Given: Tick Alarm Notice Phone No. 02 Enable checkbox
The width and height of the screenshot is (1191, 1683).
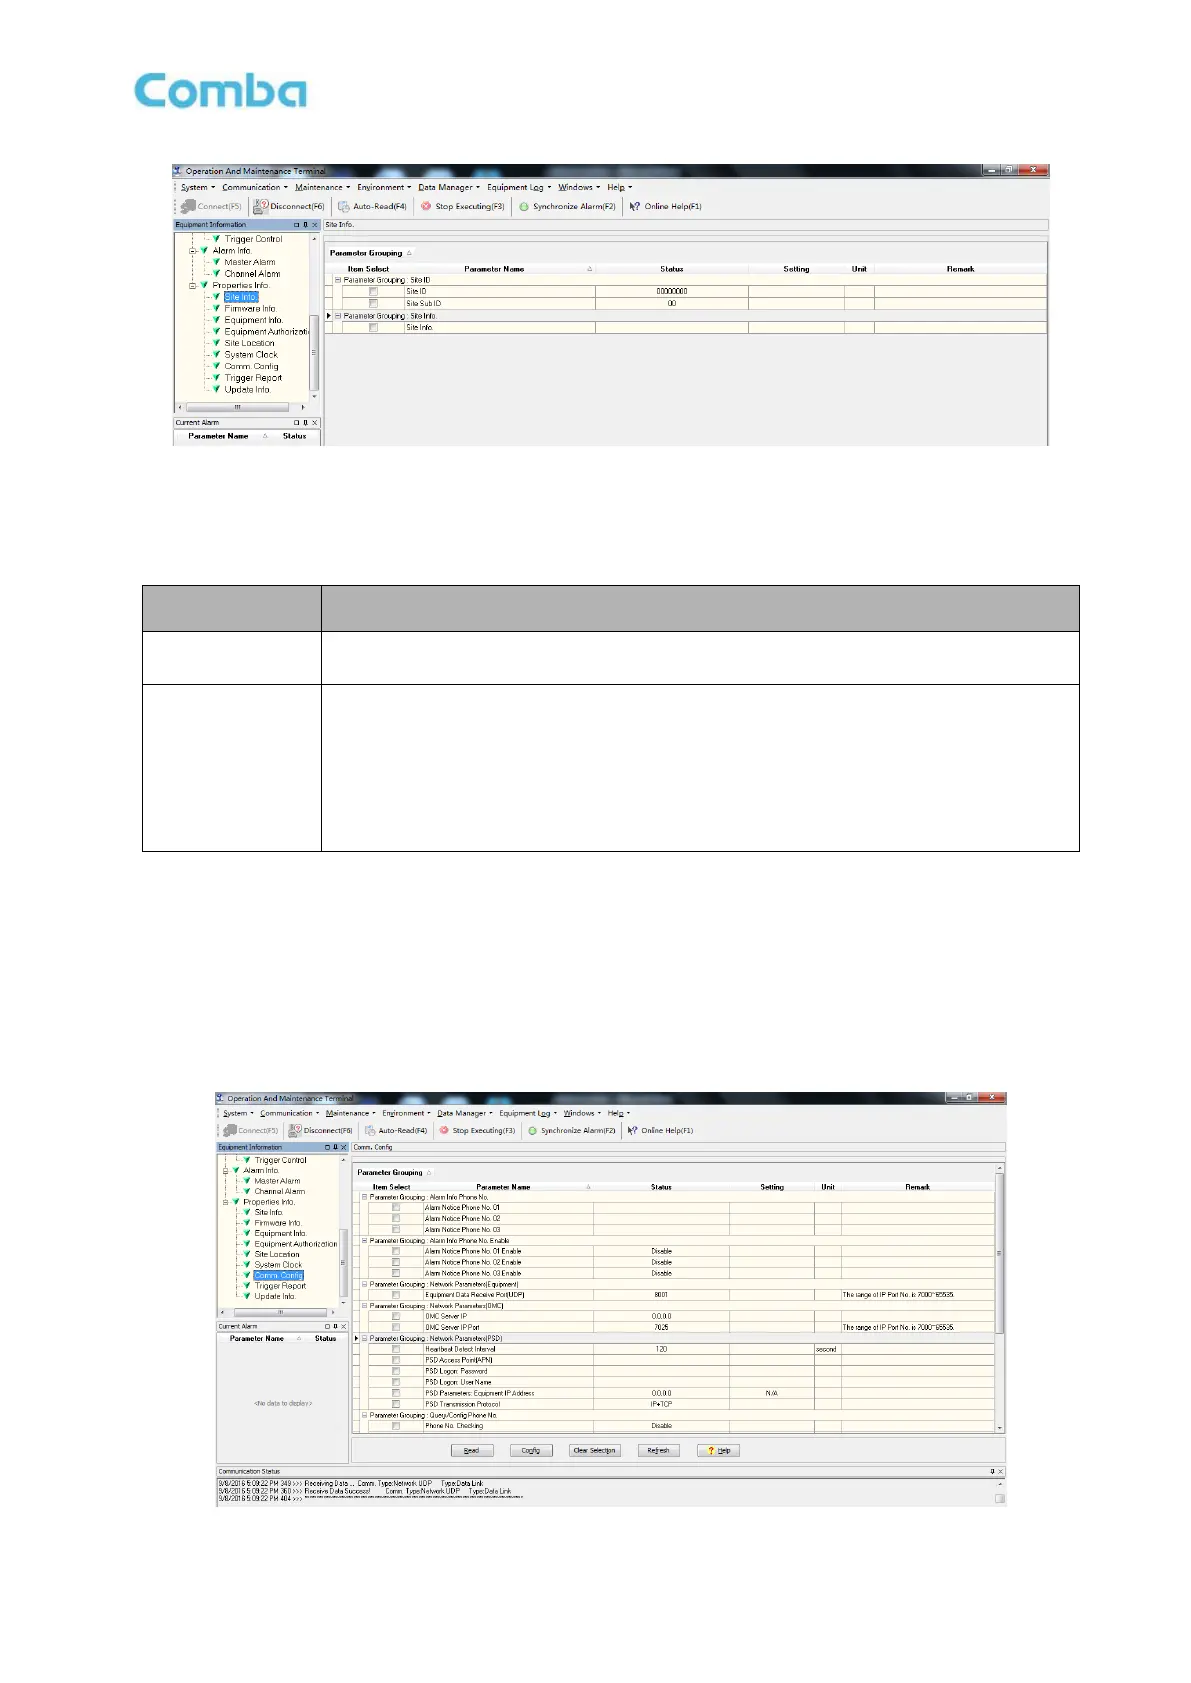Looking at the screenshot, I should coord(396,1262).
